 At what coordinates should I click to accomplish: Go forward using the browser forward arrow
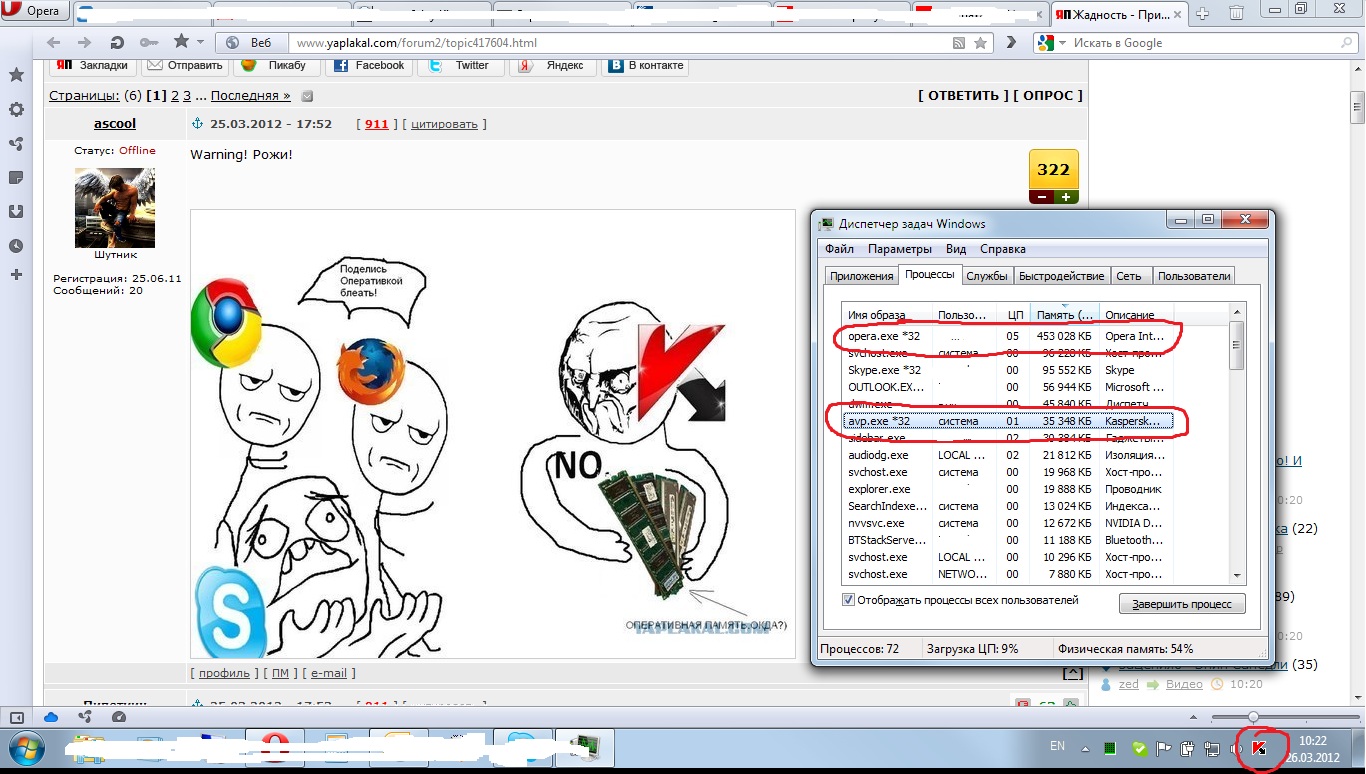click(85, 43)
